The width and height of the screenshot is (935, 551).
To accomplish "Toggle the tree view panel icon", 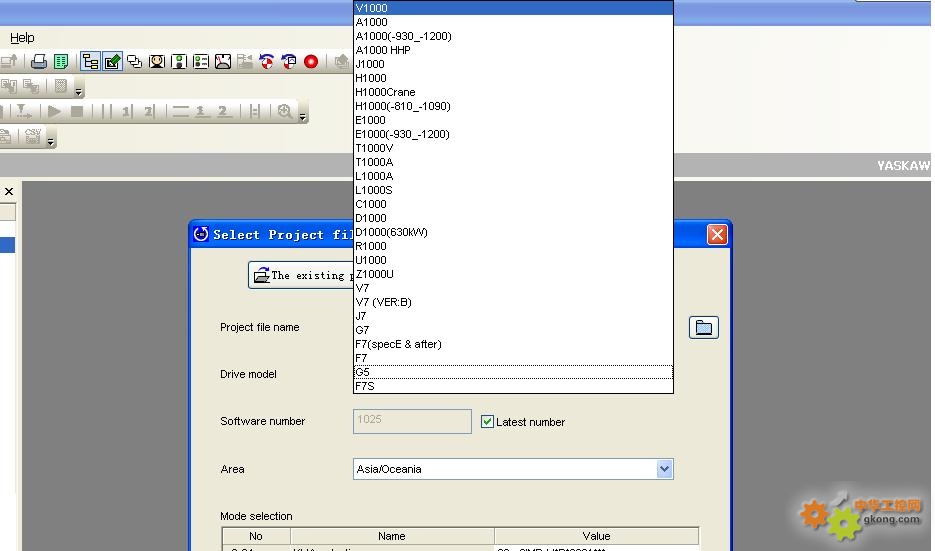I will [90, 61].
